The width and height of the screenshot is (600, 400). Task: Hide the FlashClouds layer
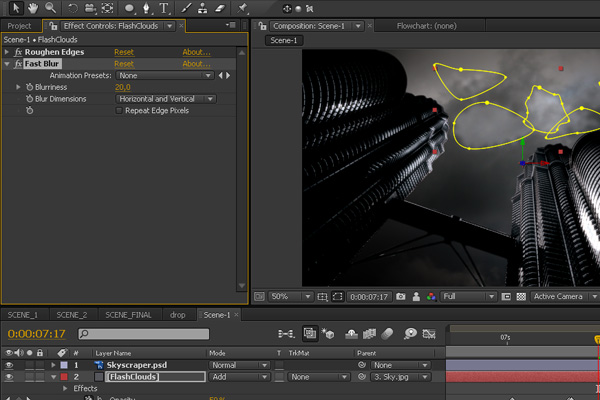(x=9, y=377)
